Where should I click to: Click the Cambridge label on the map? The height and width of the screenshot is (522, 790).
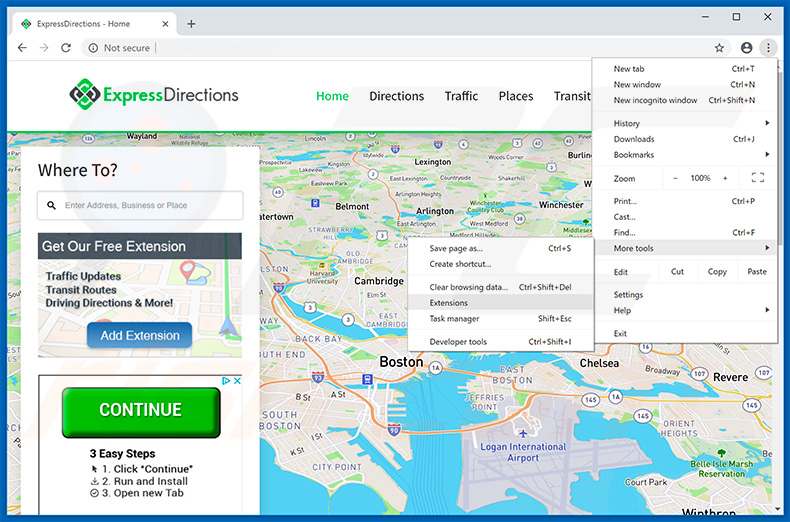tap(379, 281)
